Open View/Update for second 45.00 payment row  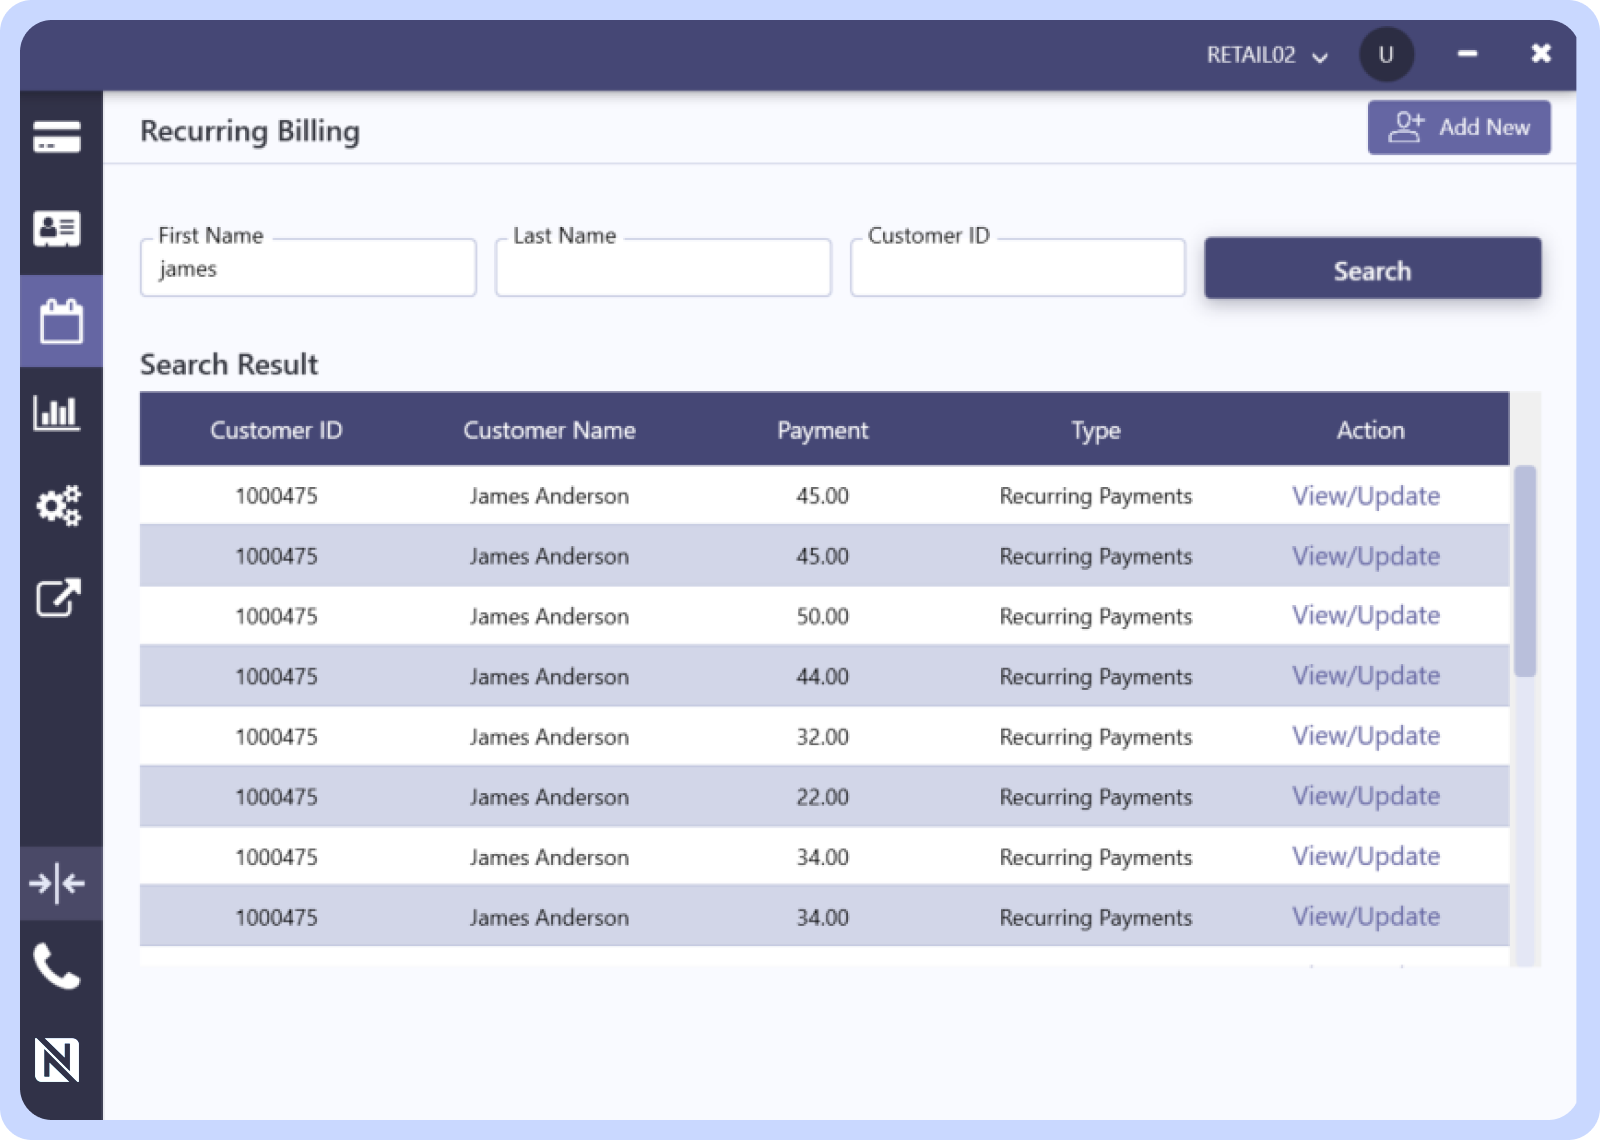1366,556
